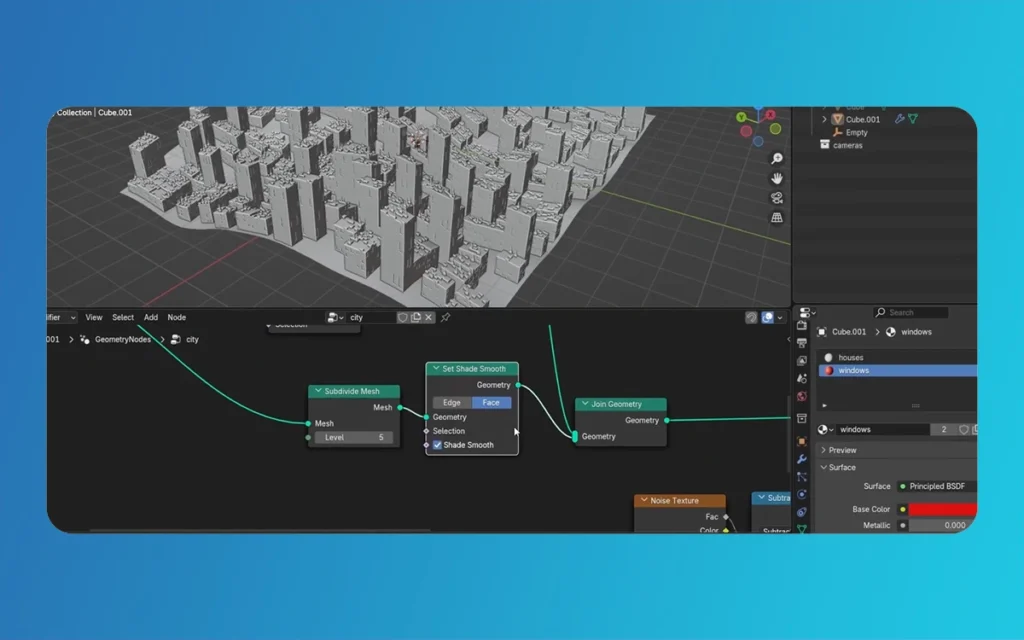The image size is (1024, 640).
Task: Adjust the Metallic value slider
Action: point(942,526)
